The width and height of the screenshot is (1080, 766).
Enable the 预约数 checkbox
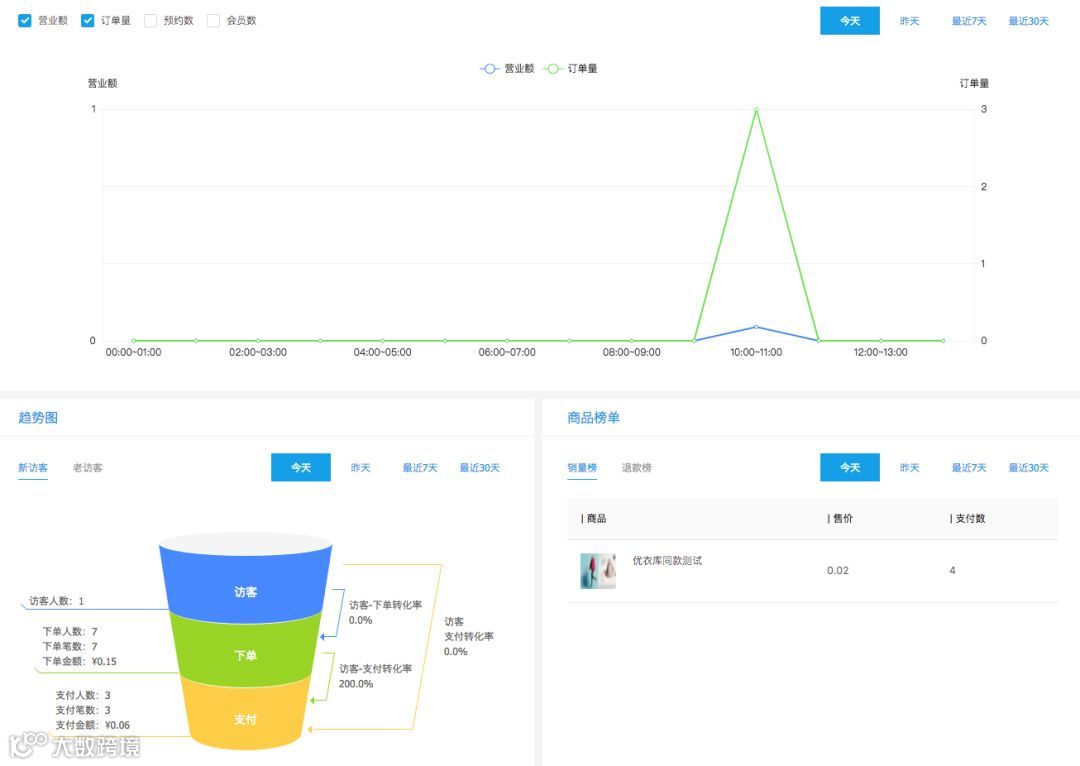[150, 21]
